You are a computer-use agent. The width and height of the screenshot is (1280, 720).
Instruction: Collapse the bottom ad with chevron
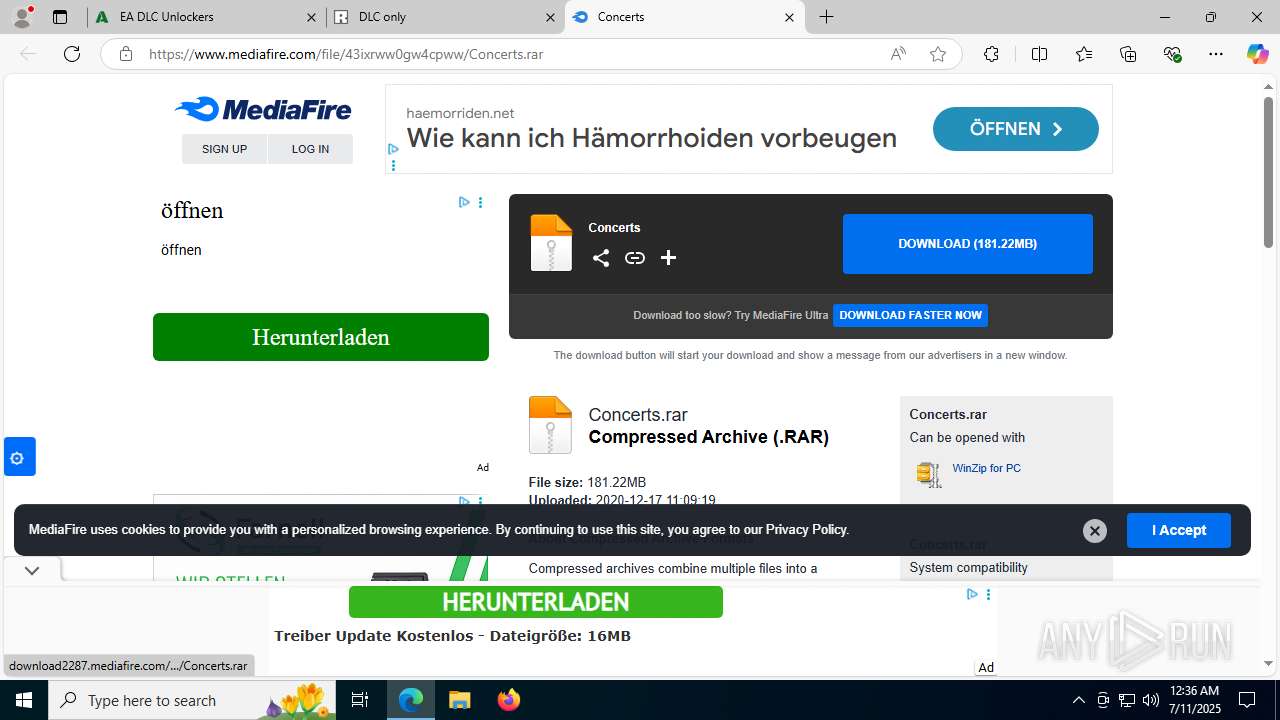pyautogui.click(x=32, y=571)
